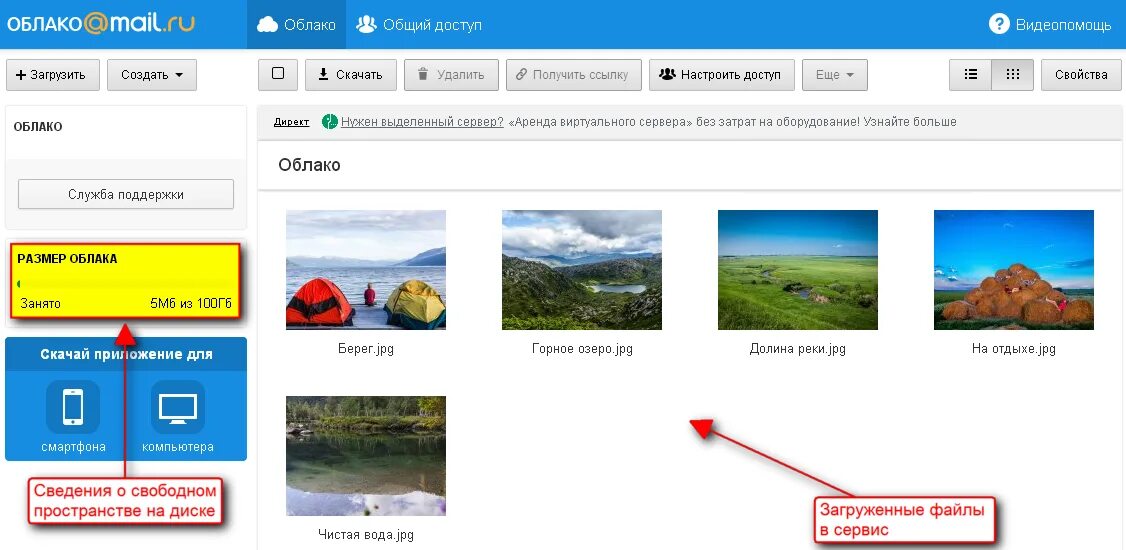Viewport: 1126px width, 550px height.
Task: Click the Чистая вода.jpg file name
Action: (x=366, y=535)
